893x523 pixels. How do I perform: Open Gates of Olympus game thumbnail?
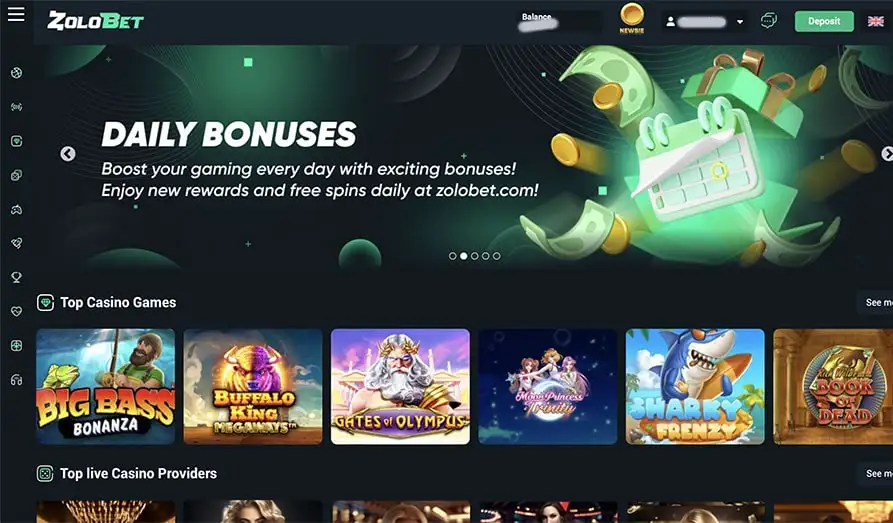pos(400,386)
